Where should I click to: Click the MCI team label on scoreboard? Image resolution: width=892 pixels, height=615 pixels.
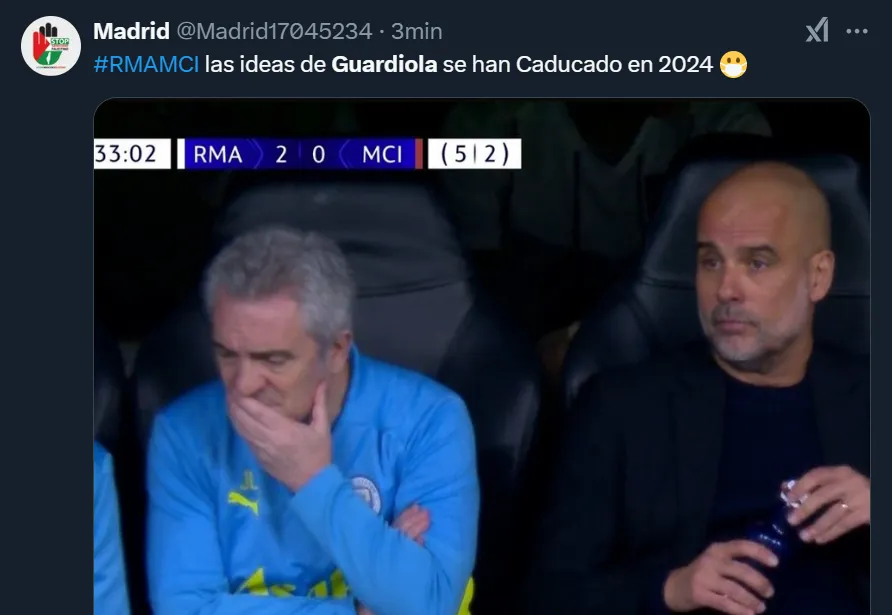pyautogui.click(x=382, y=154)
